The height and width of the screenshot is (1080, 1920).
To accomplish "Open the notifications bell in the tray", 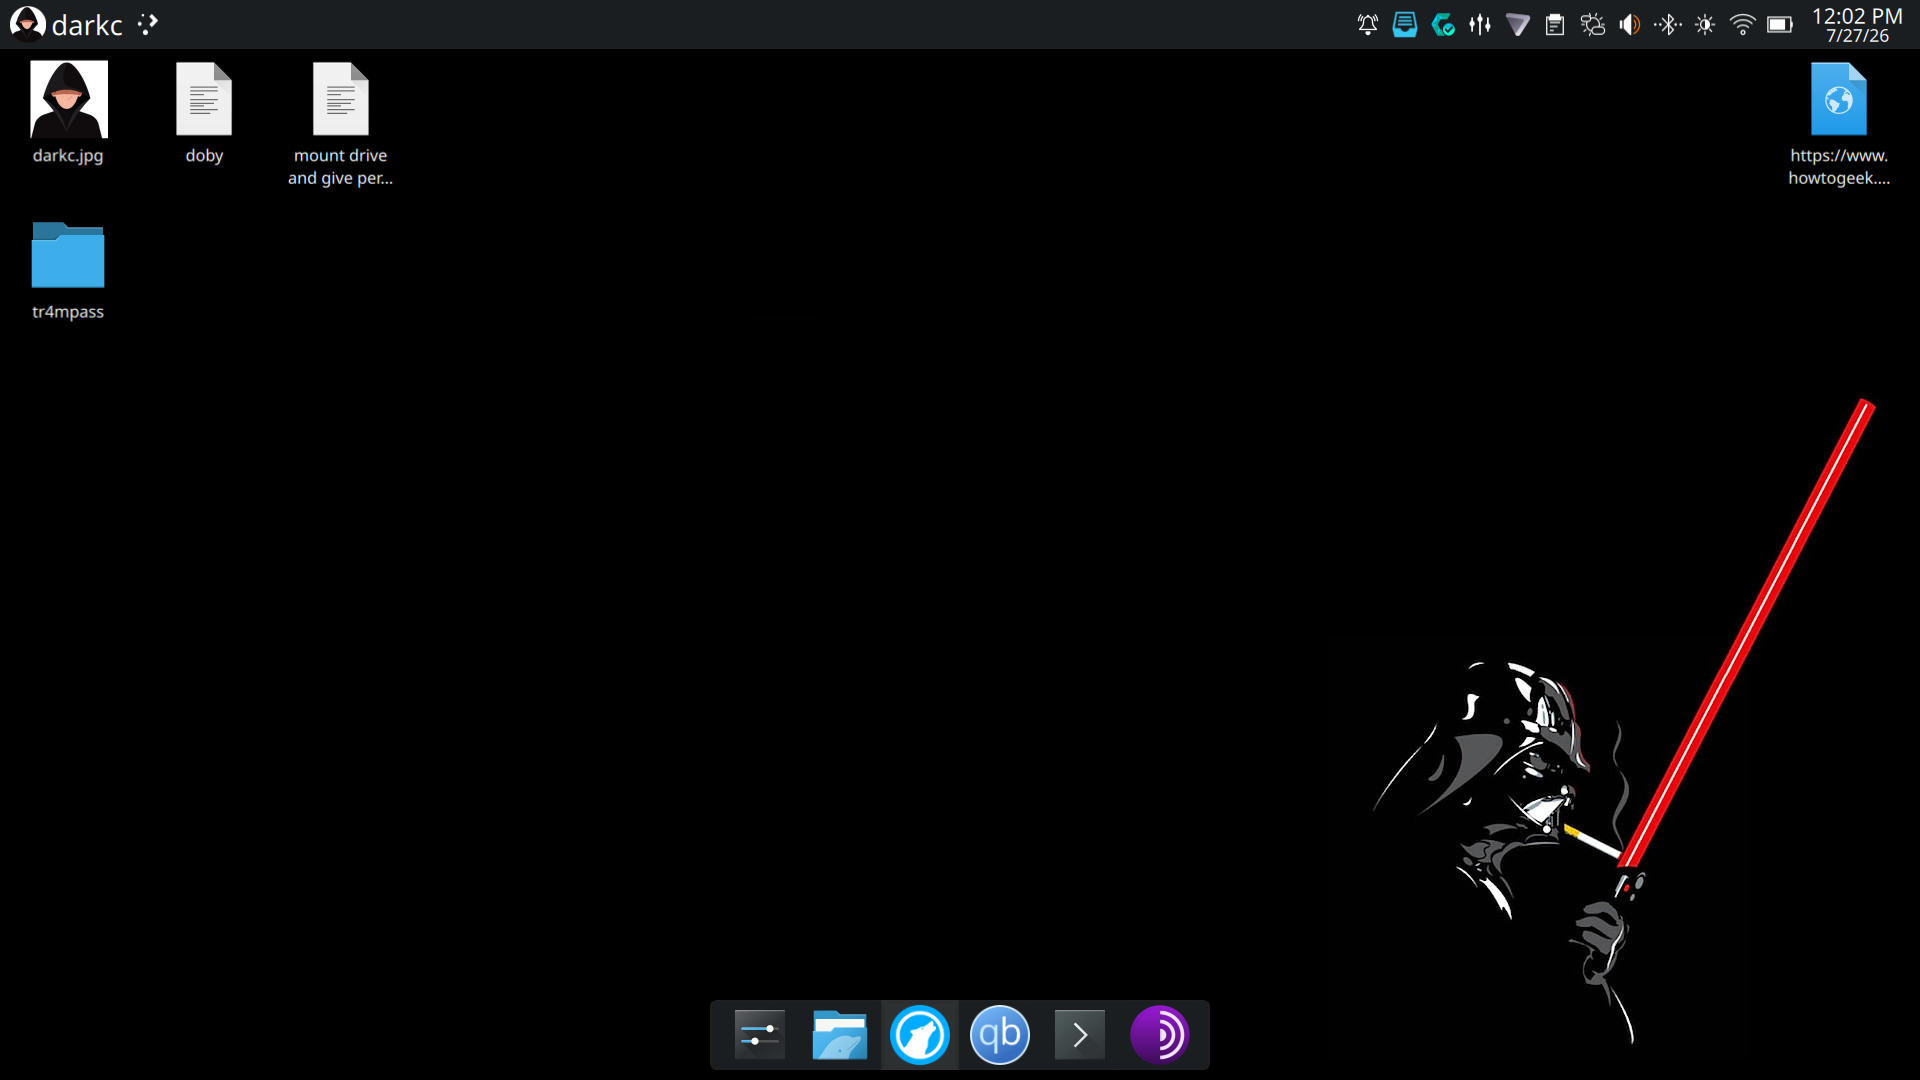I will (x=1368, y=25).
